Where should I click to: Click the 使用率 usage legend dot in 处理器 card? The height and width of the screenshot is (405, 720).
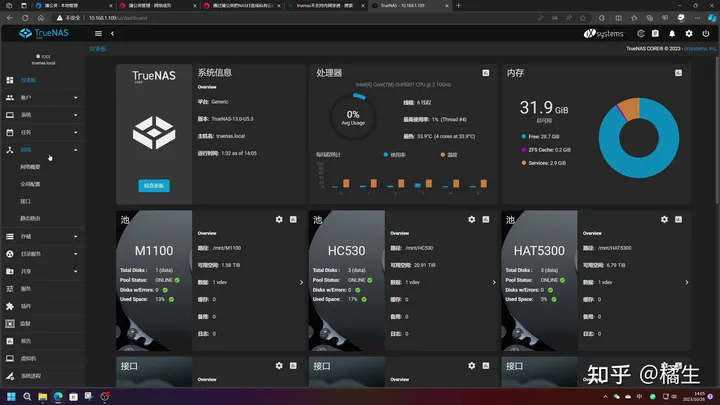pos(386,155)
